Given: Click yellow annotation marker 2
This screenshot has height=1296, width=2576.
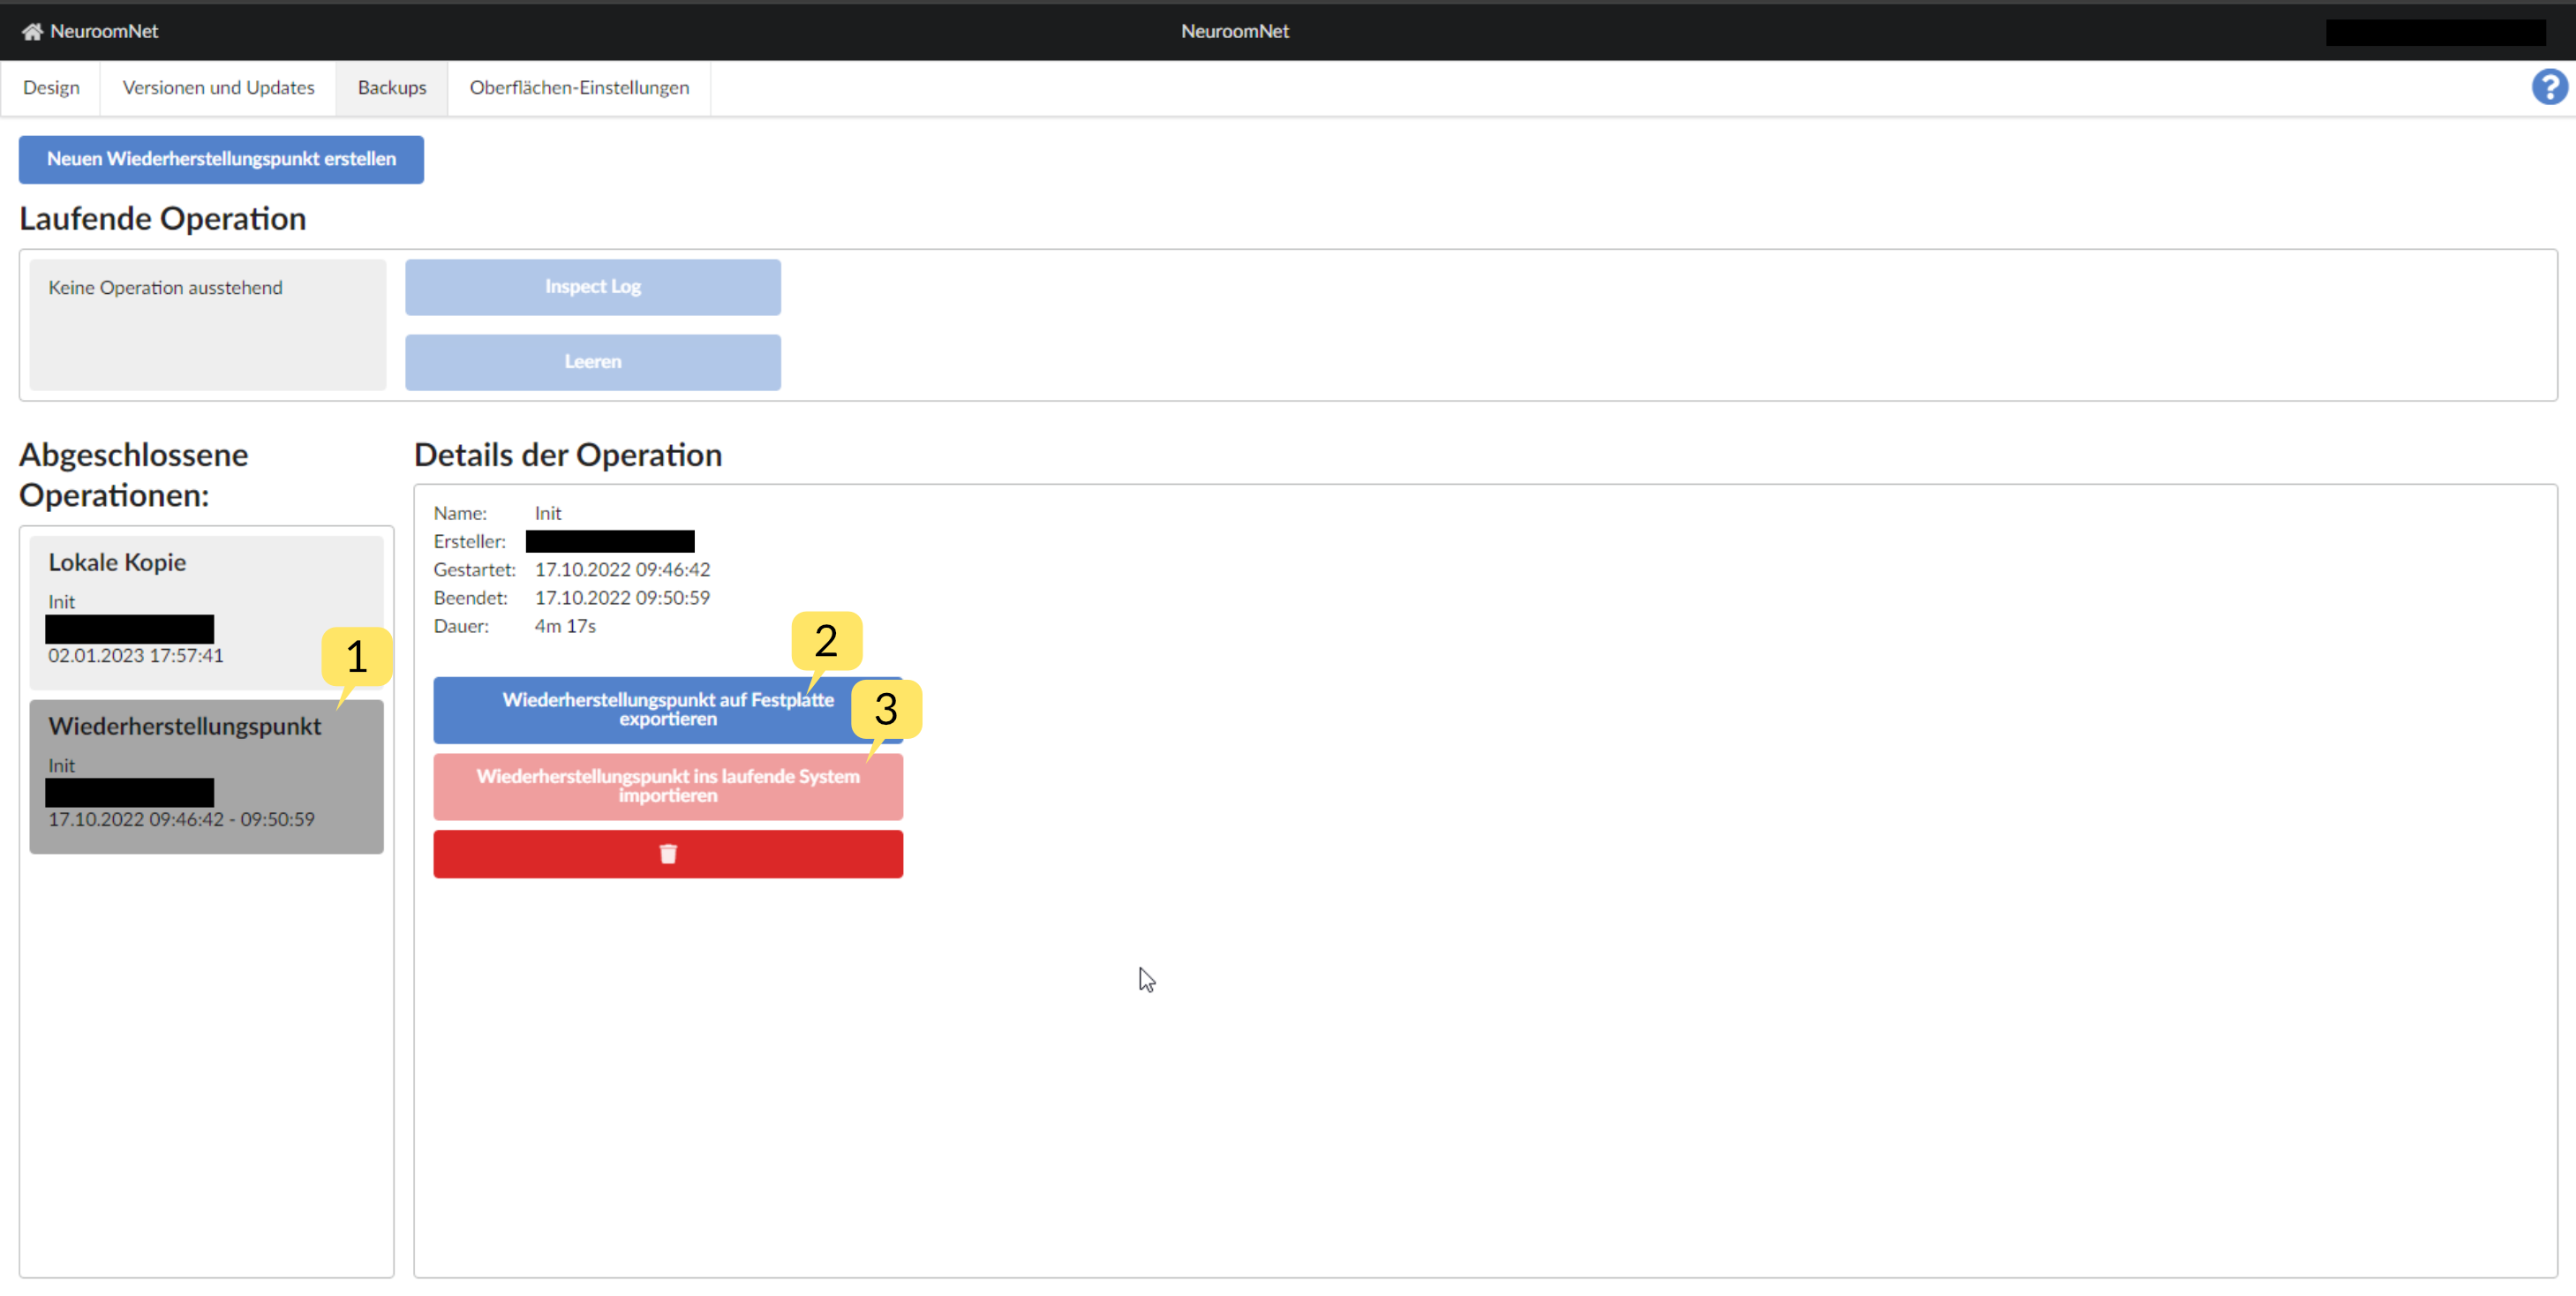Looking at the screenshot, I should tap(825, 641).
